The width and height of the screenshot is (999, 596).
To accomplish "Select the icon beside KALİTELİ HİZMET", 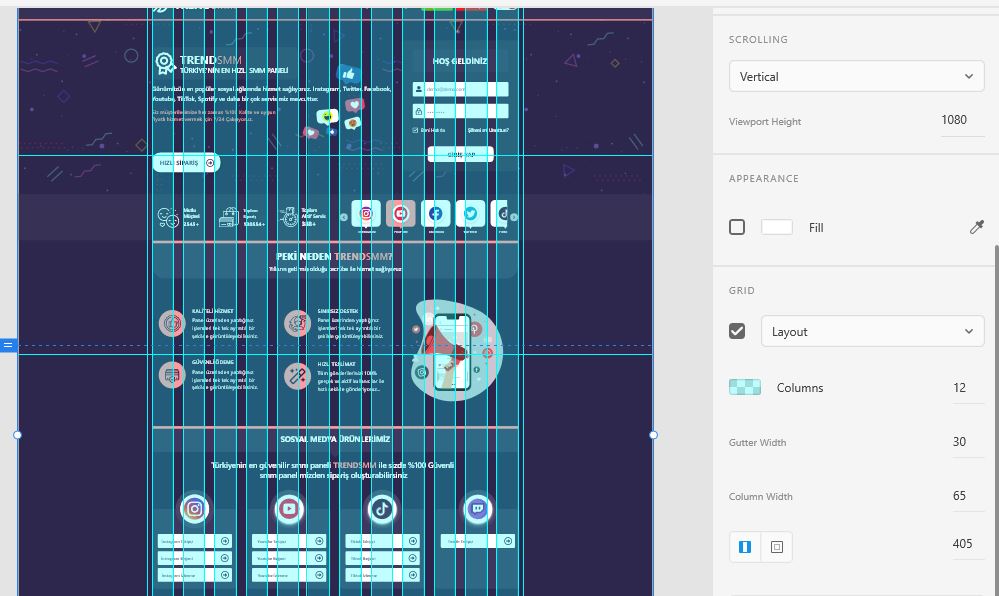I will [172, 324].
